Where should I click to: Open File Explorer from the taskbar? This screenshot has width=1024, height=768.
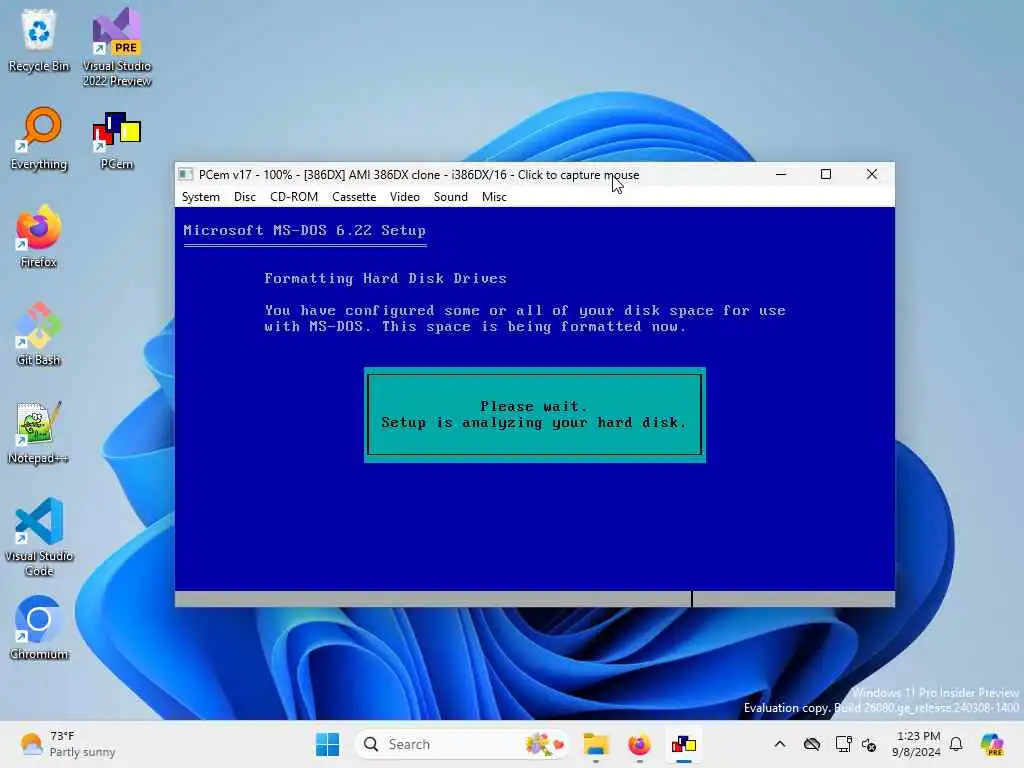[x=596, y=744]
